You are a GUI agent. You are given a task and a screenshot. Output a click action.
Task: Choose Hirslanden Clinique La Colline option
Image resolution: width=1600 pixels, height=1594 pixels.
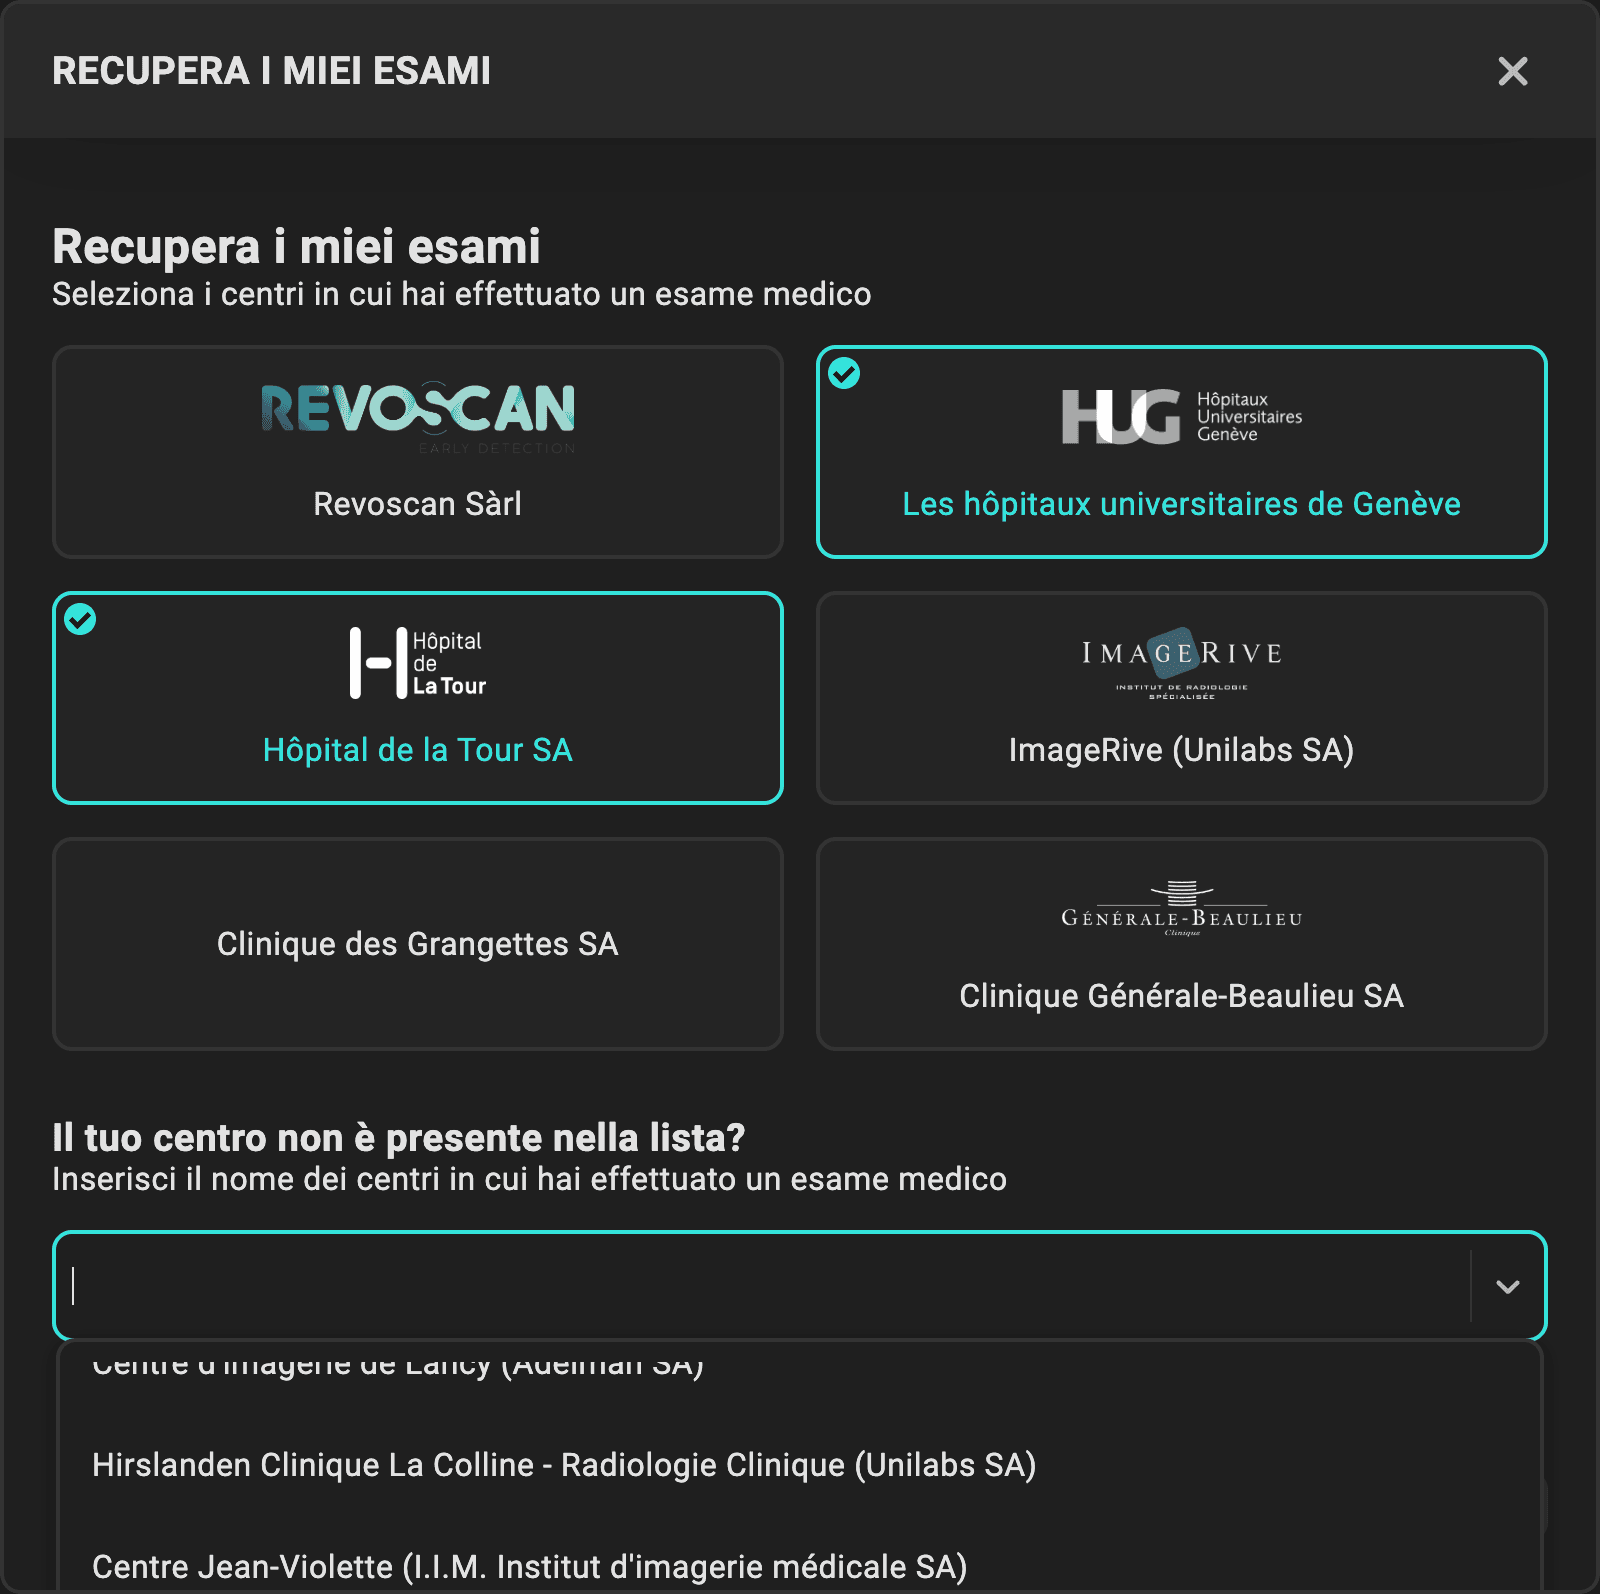[x=800, y=1465]
